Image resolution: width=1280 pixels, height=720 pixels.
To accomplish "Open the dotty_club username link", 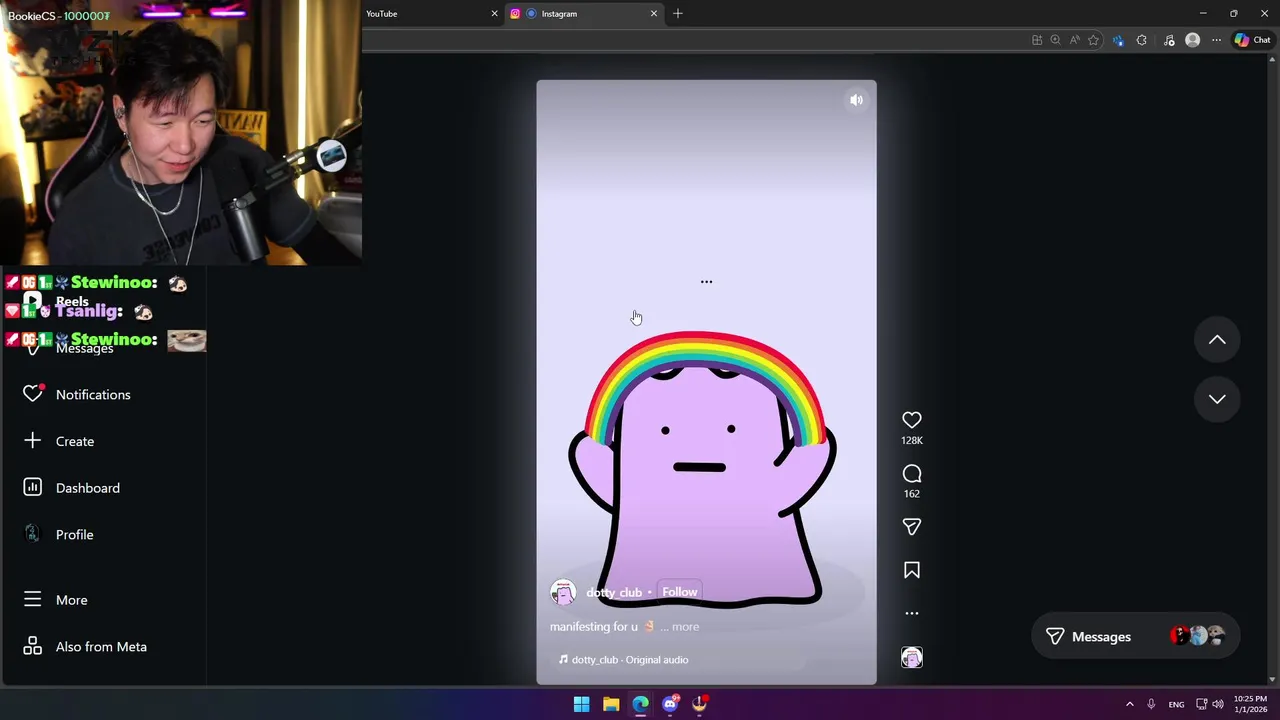I will [x=614, y=592].
